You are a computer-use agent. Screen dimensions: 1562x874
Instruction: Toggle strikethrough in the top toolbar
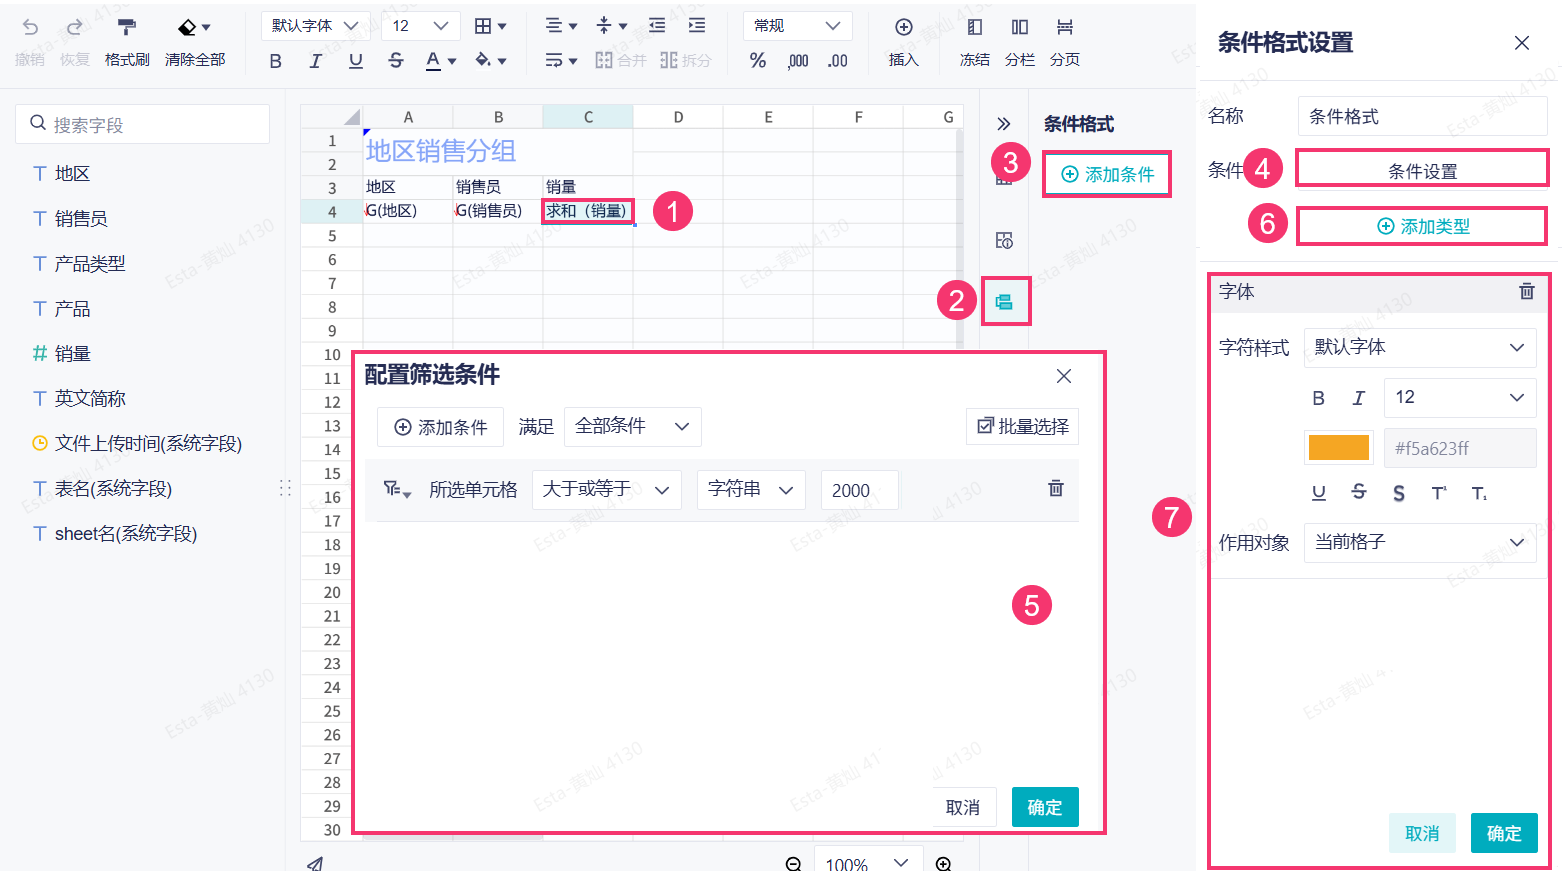[395, 61]
